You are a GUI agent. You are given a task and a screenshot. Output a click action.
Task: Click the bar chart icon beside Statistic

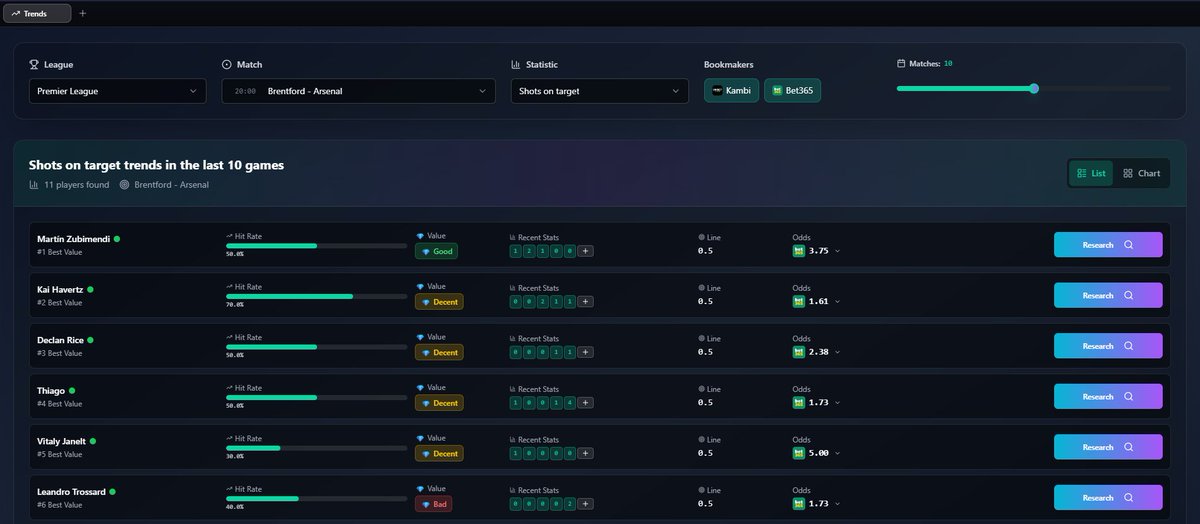click(x=516, y=64)
